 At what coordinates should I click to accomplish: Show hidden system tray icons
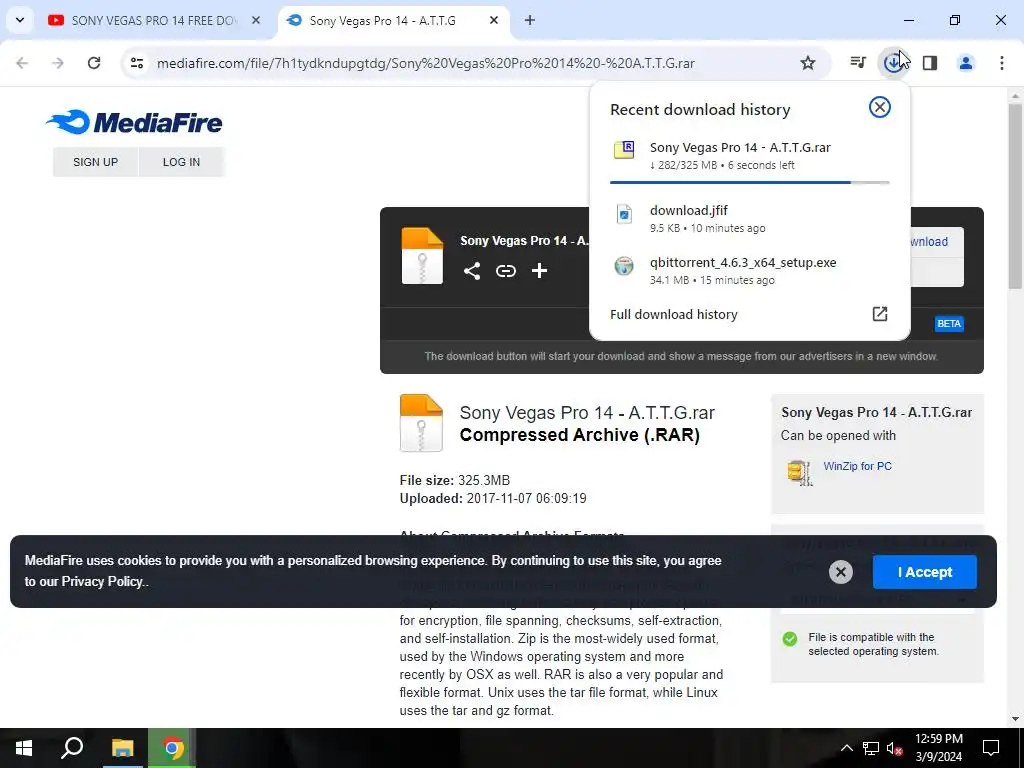pyautogui.click(x=846, y=748)
